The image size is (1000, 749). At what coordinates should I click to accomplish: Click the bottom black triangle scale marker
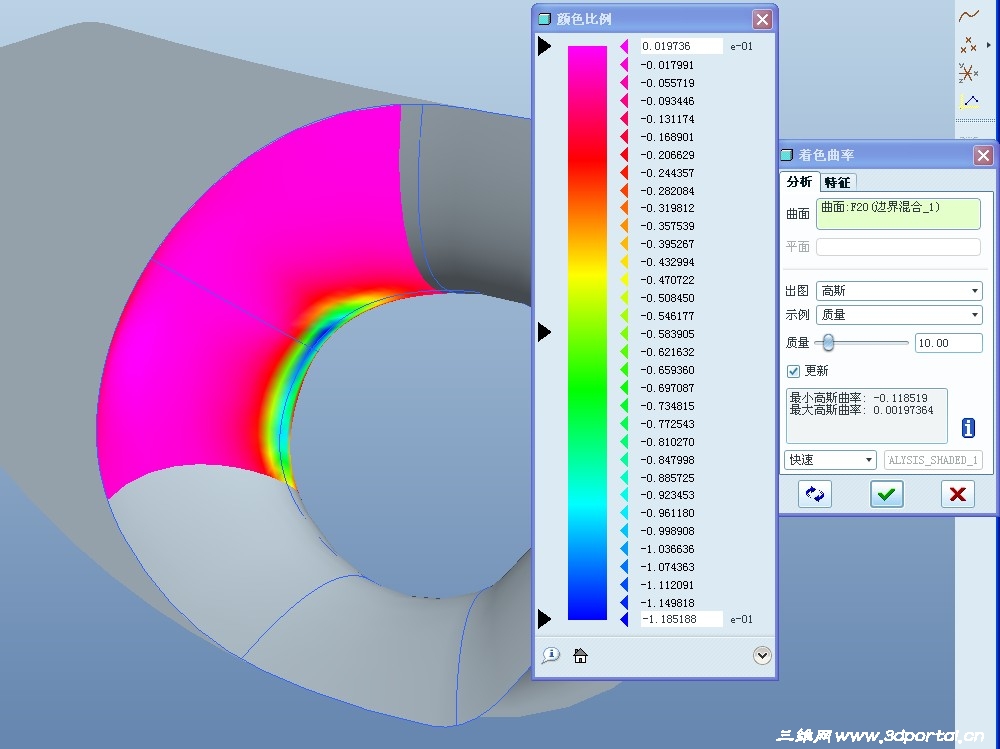544,618
